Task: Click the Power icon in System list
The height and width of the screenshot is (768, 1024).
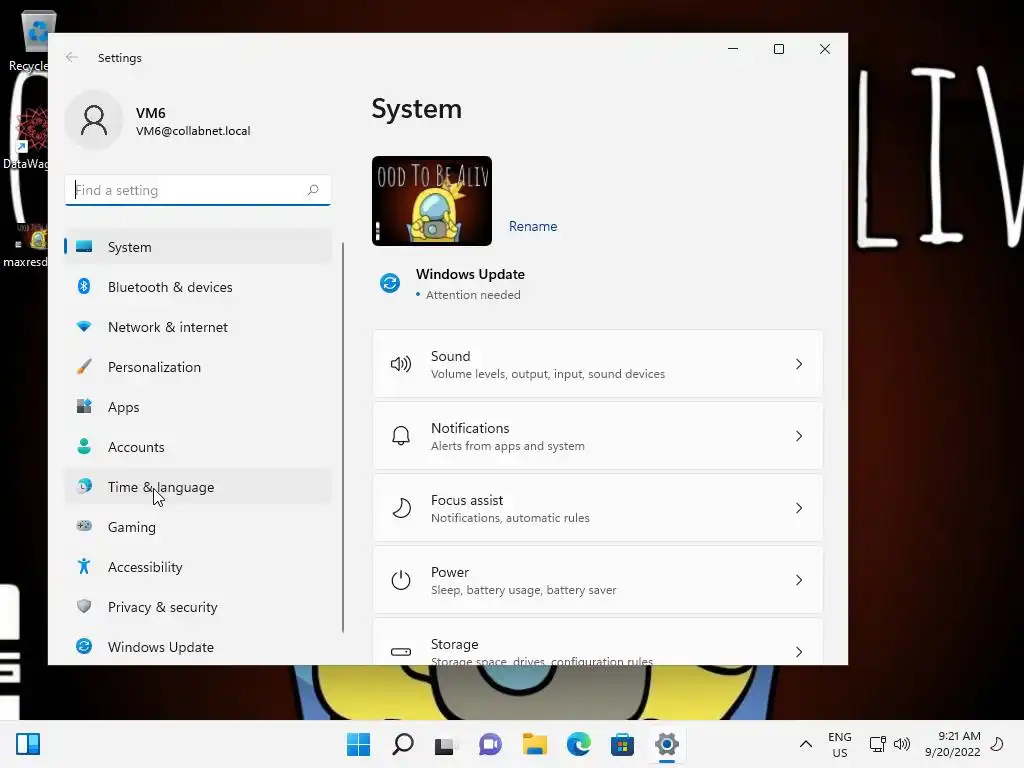Action: (x=401, y=580)
